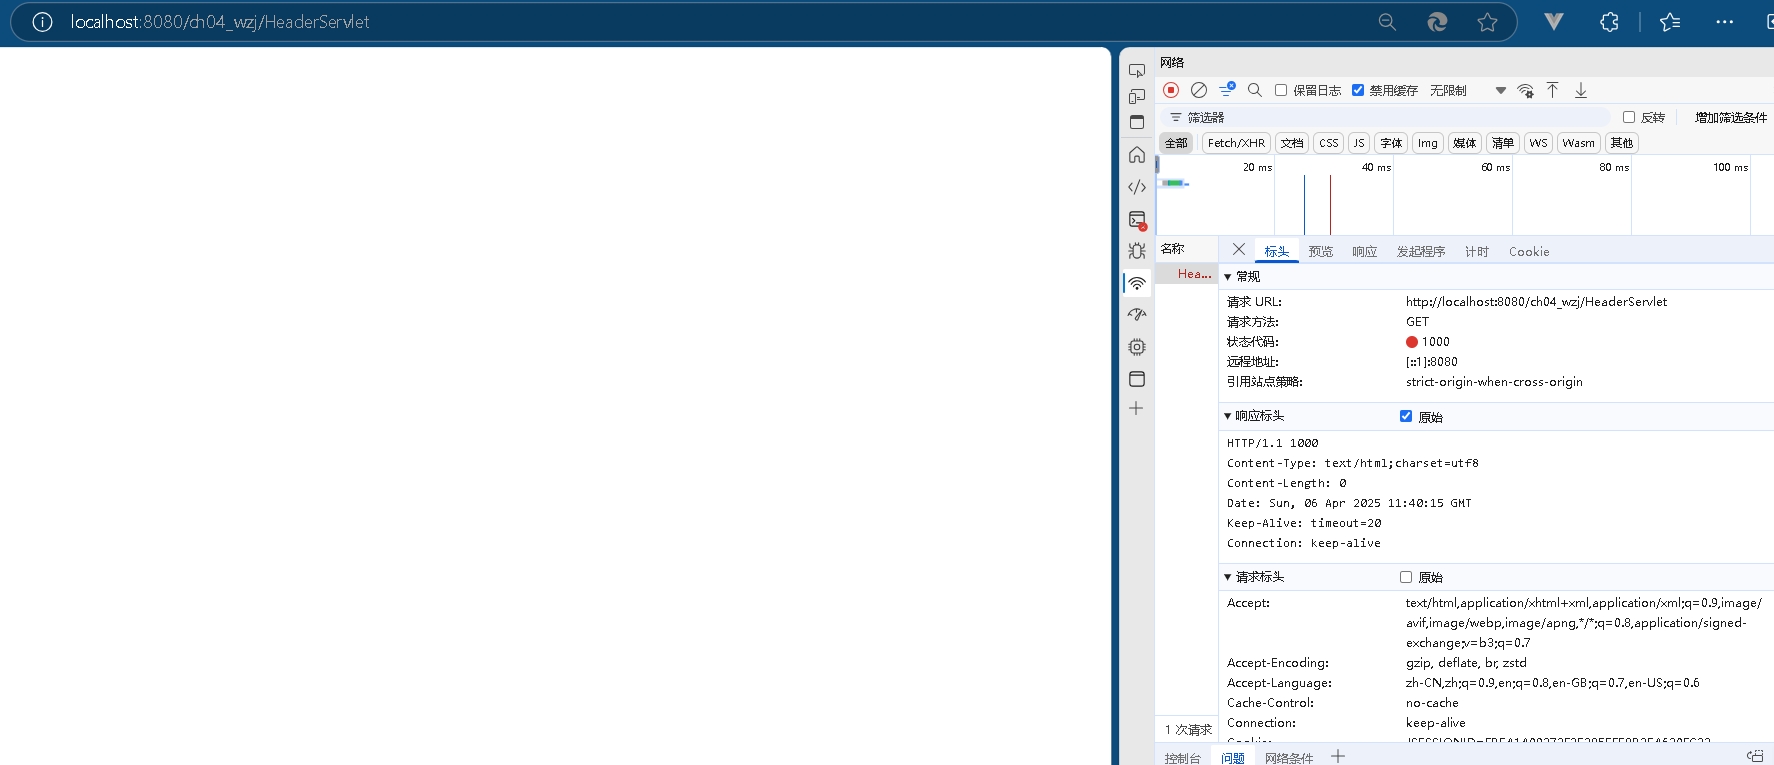Viewport: 1774px width, 765px height.
Task: Open the Cookie tab
Action: pos(1528,252)
